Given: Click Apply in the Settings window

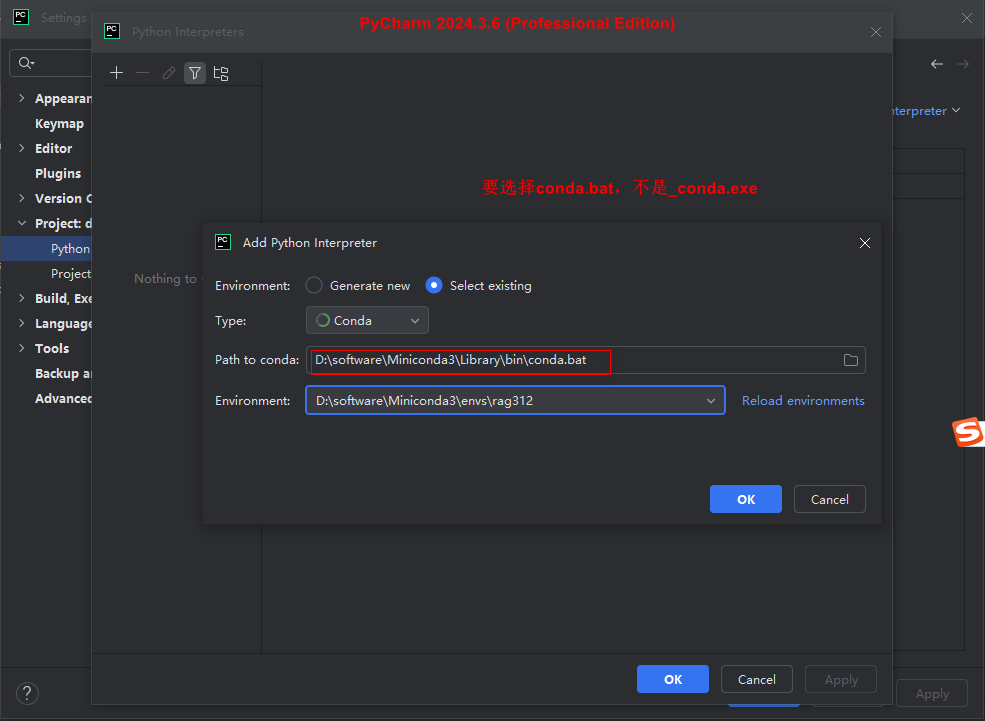Looking at the screenshot, I should coord(932,693).
